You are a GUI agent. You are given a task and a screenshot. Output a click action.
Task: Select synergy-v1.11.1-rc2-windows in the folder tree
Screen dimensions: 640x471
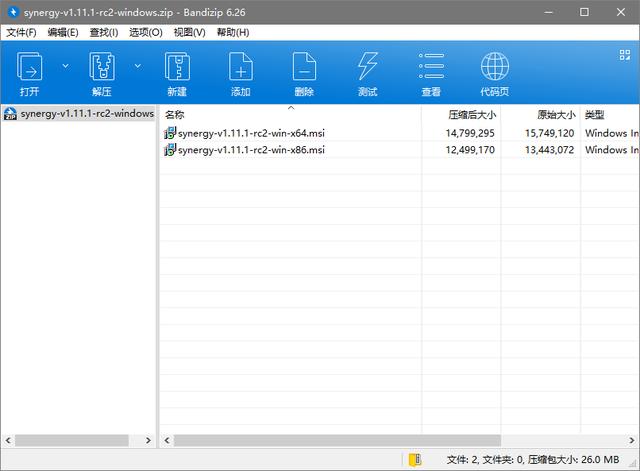click(x=87, y=113)
